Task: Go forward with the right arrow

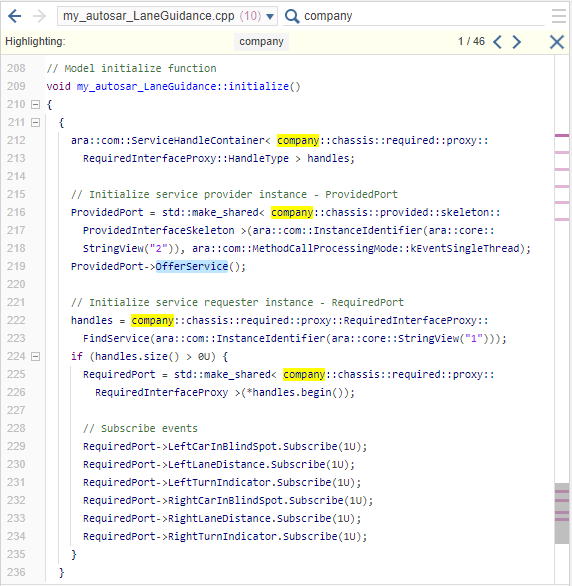Action: (39, 16)
